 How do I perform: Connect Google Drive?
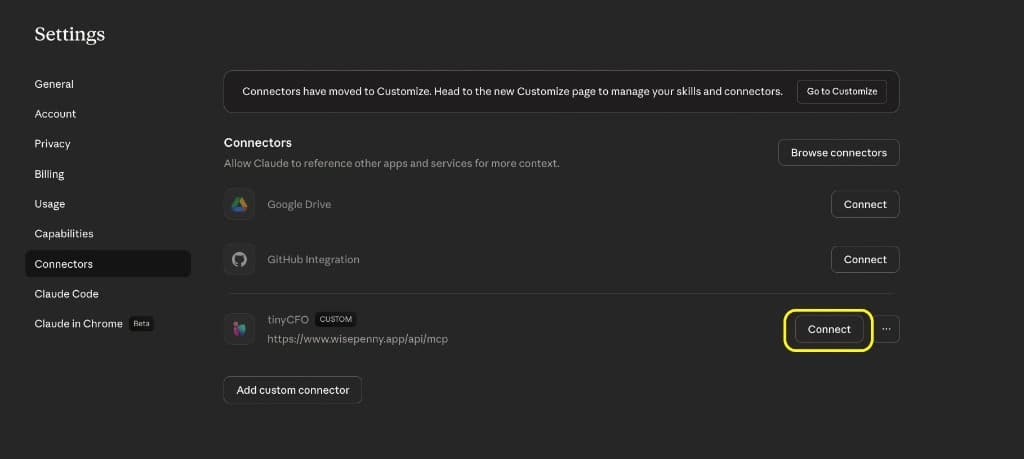click(x=865, y=204)
